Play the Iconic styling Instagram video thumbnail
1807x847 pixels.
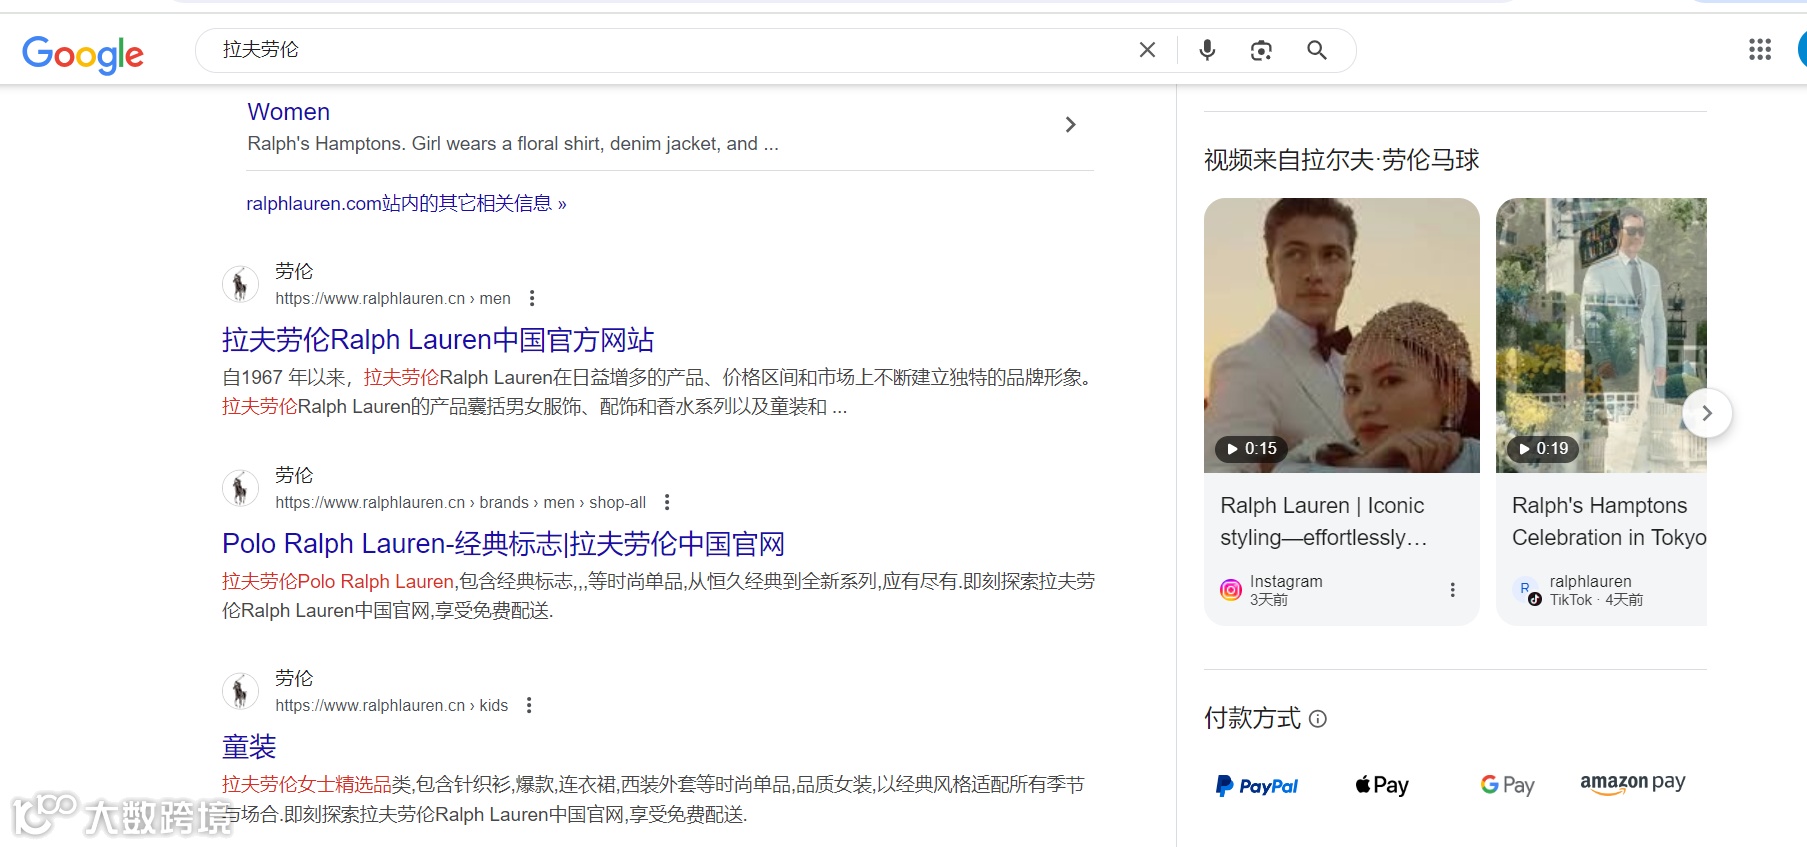[x=1342, y=335]
